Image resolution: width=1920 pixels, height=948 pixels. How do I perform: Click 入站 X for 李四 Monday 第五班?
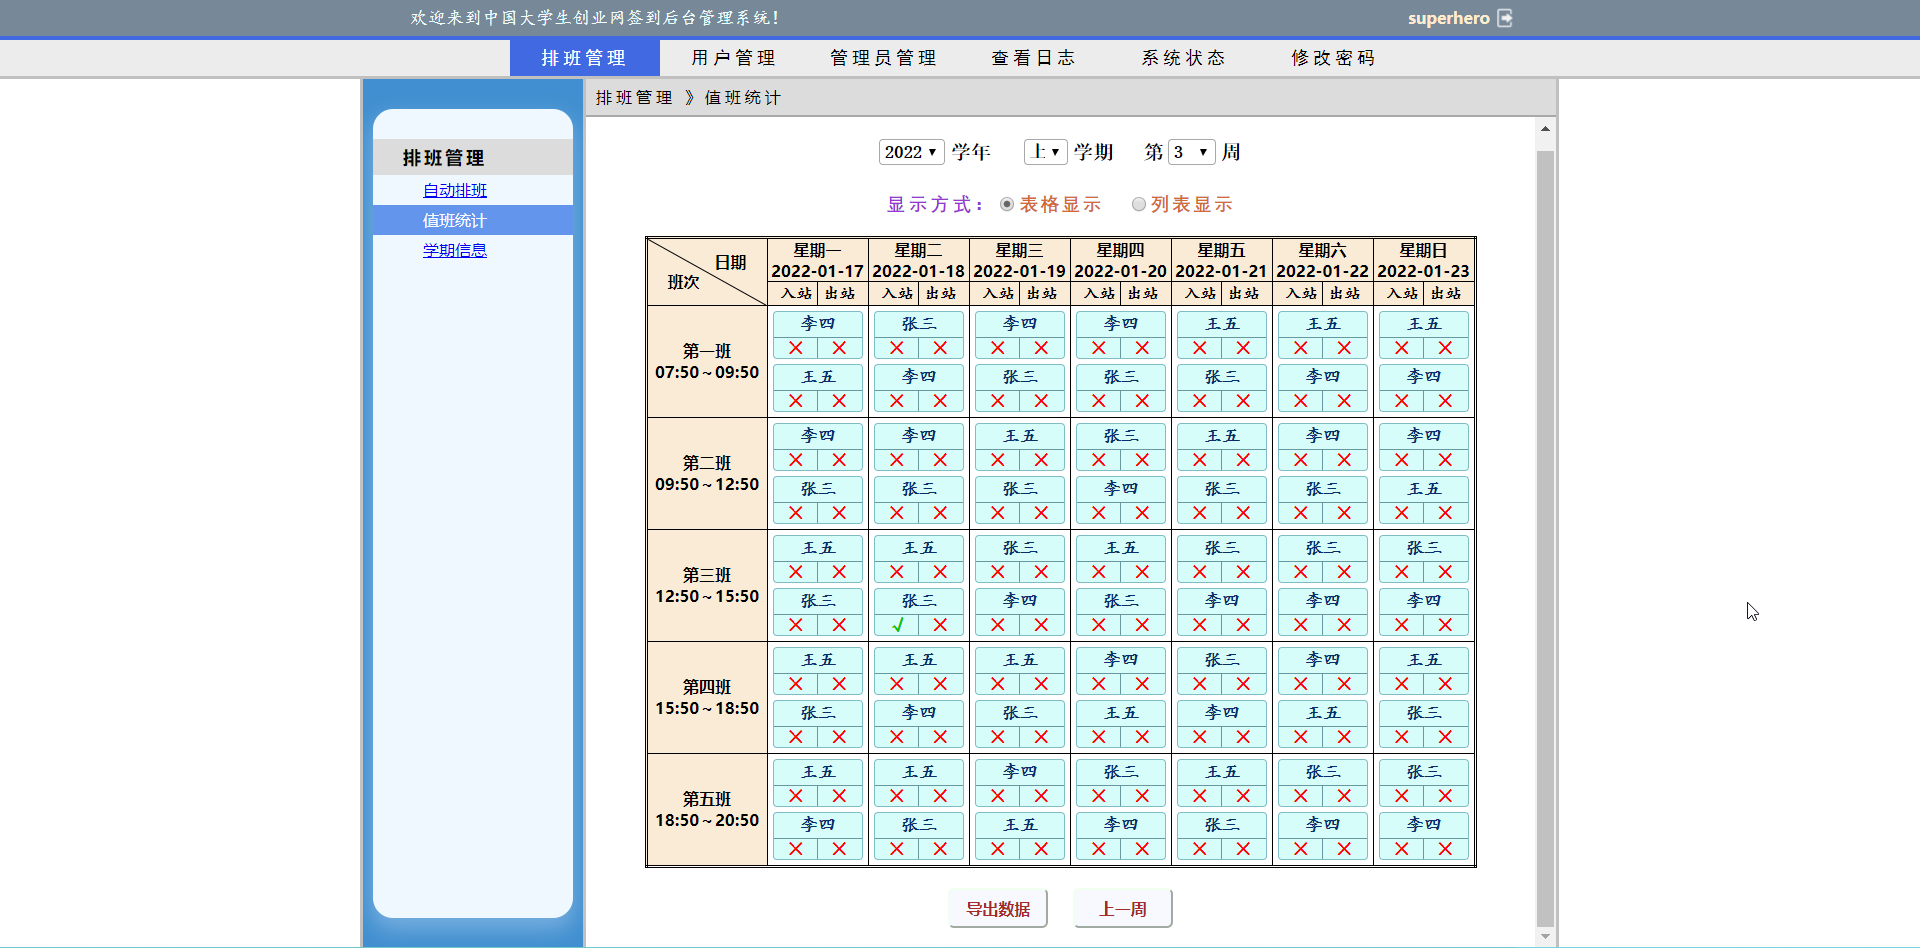click(796, 849)
